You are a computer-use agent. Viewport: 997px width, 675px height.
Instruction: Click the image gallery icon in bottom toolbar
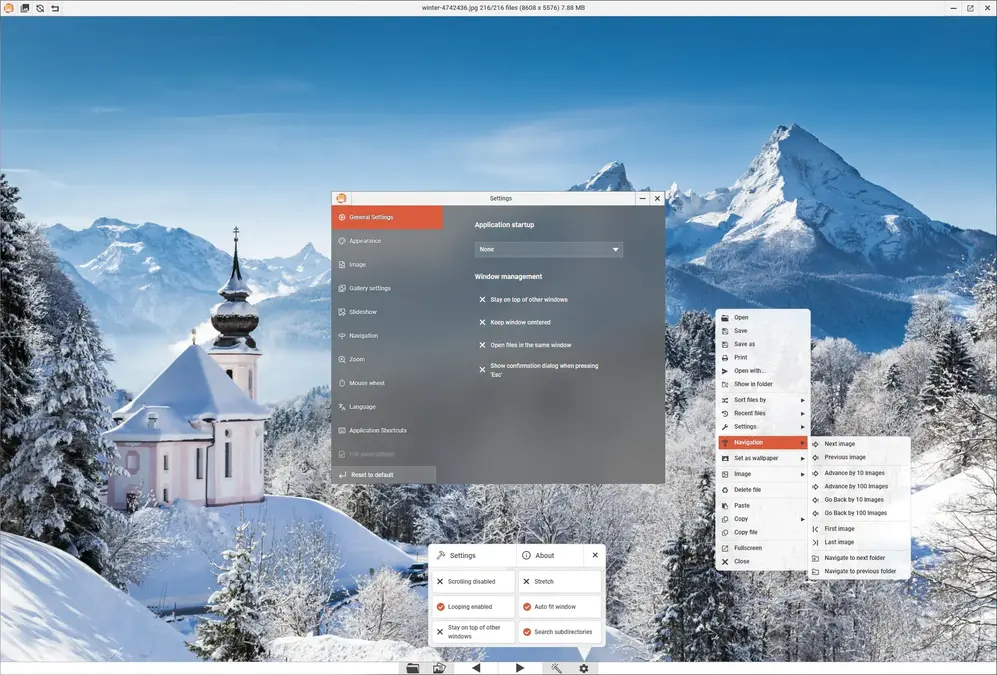(x=439, y=668)
